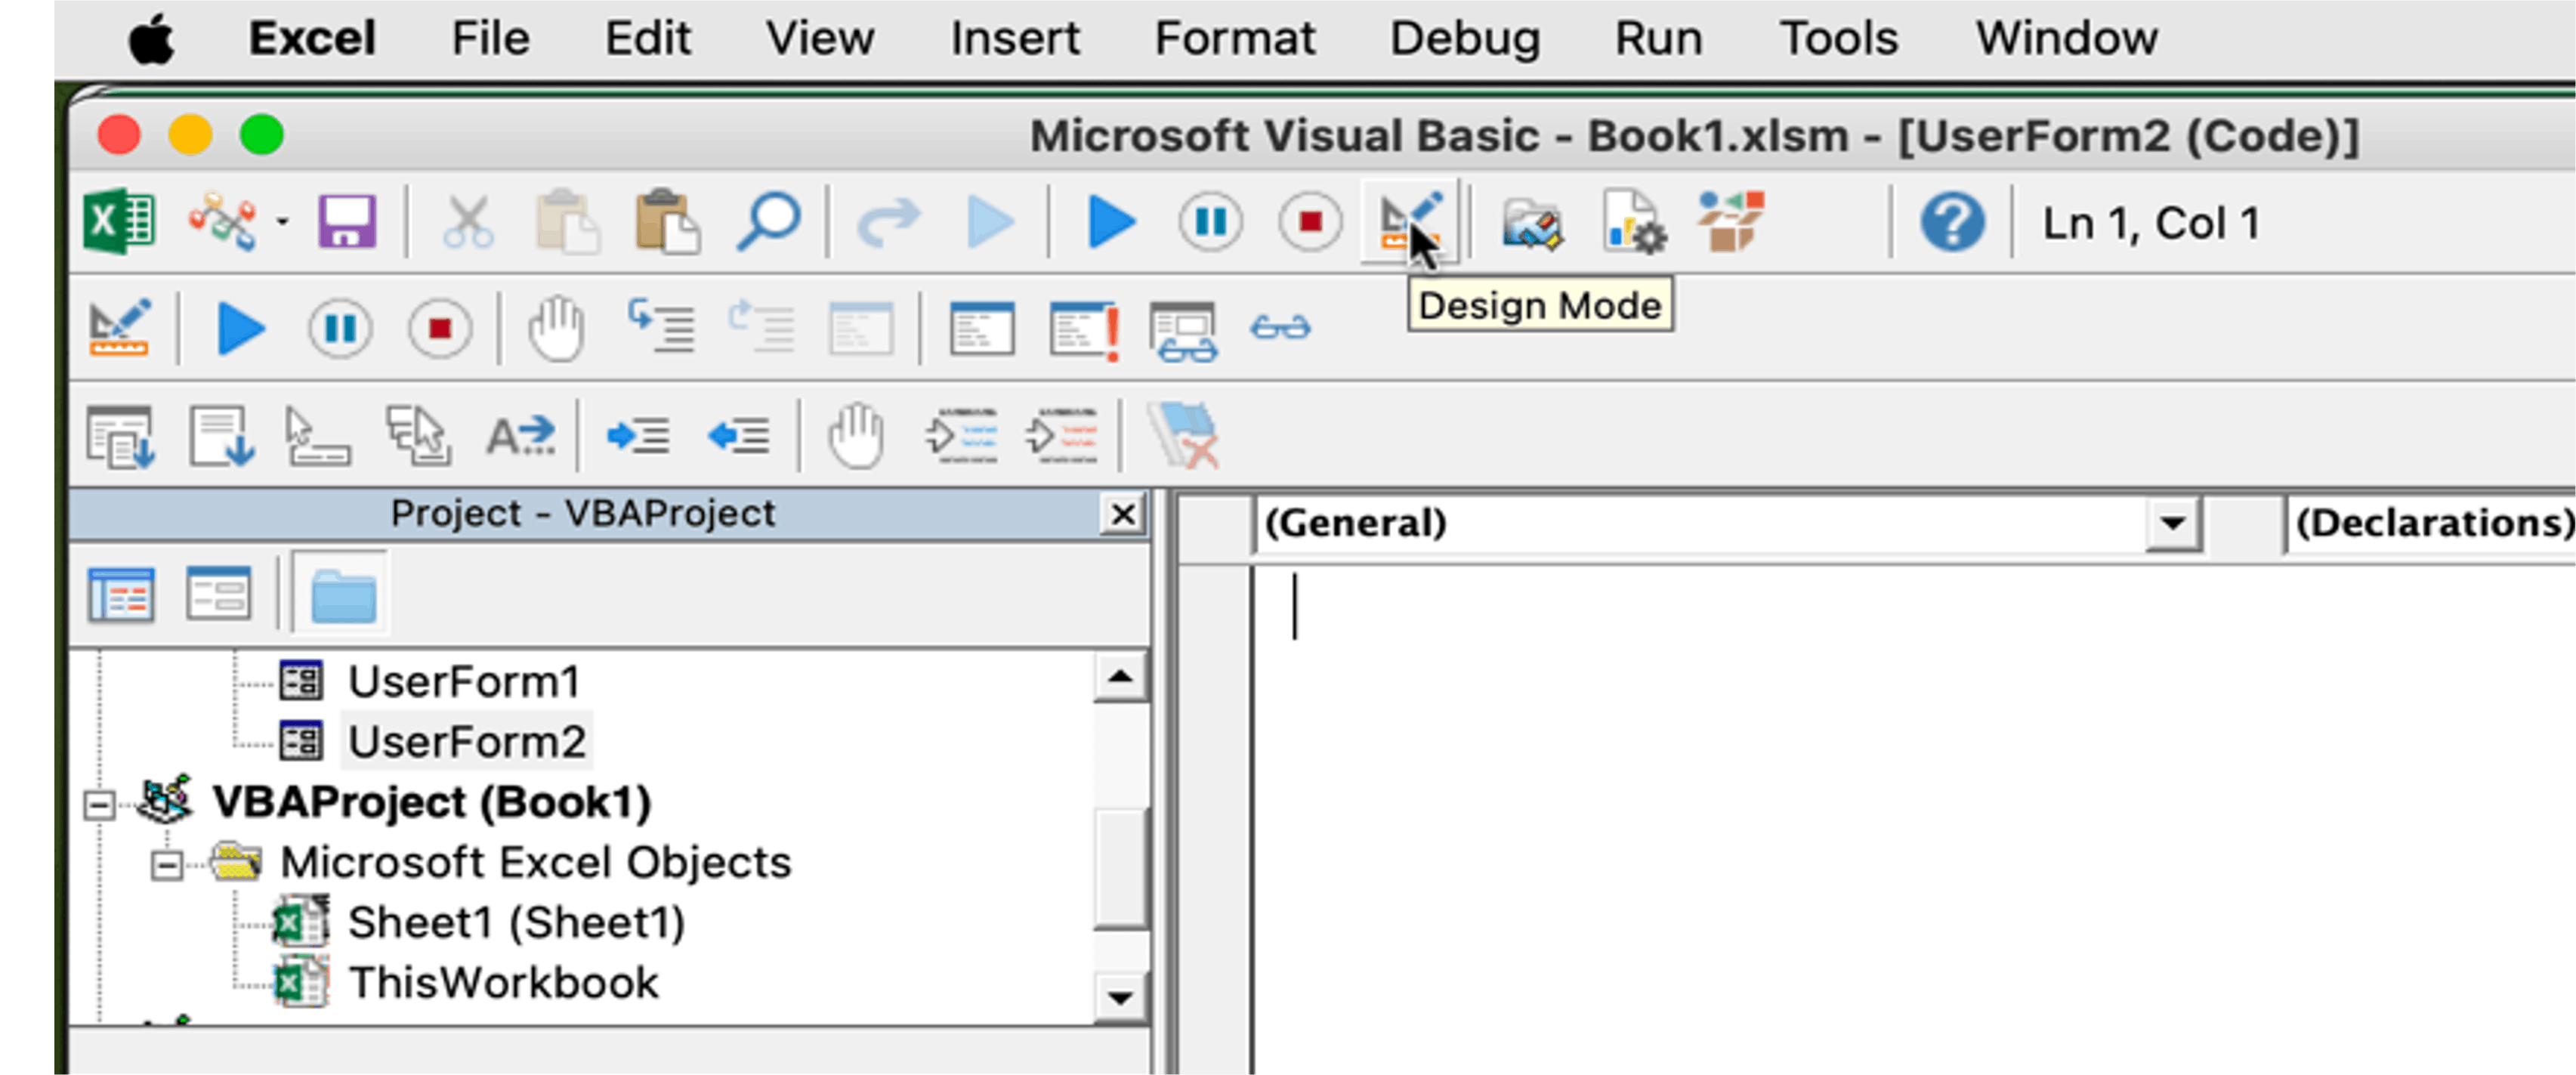The image size is (2576, 1075).
Task: Open the (General) object dropdown
Action: coord(2172,523)
